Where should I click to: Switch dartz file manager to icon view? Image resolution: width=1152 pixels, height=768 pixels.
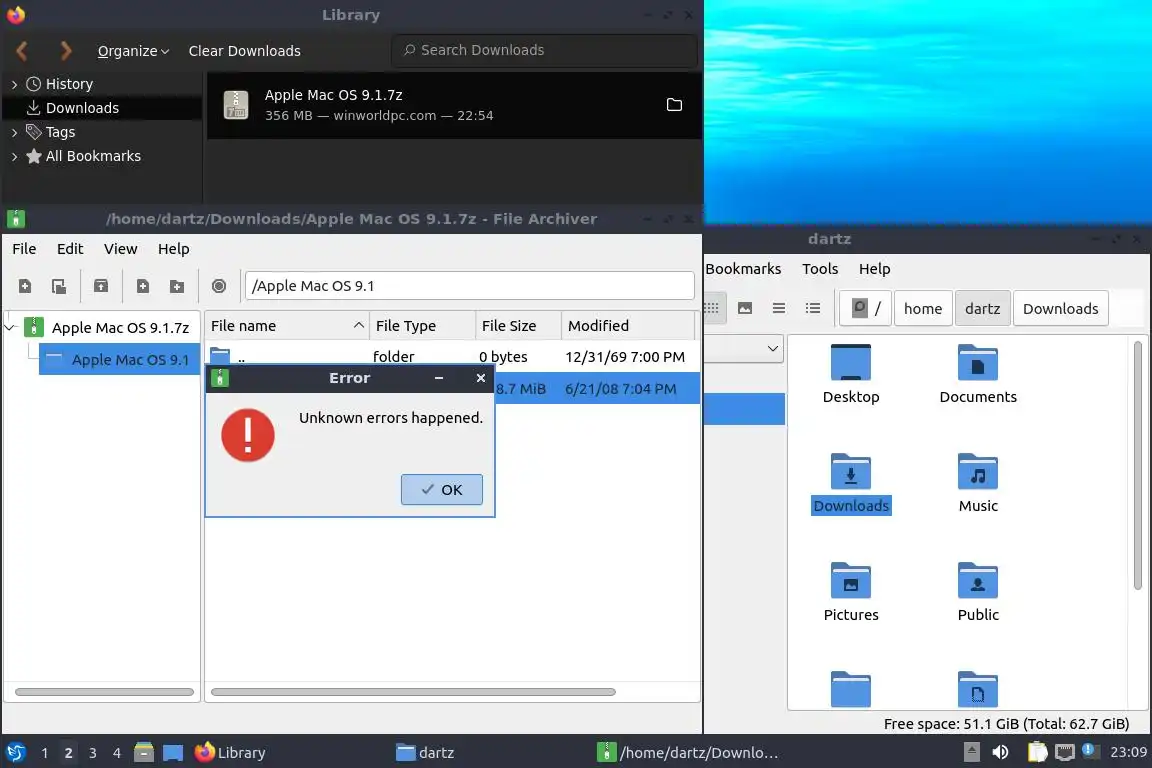pos(711,308)
